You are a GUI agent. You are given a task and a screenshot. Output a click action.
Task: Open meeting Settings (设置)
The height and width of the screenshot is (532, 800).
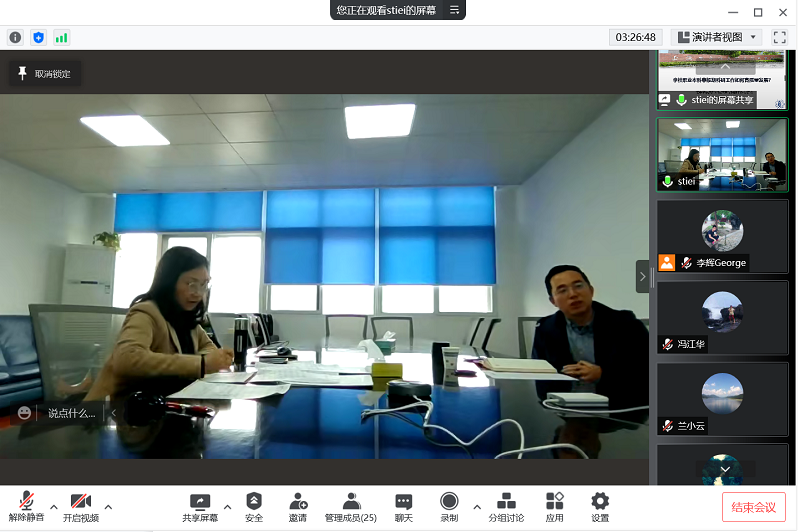[x=600, y=507]
